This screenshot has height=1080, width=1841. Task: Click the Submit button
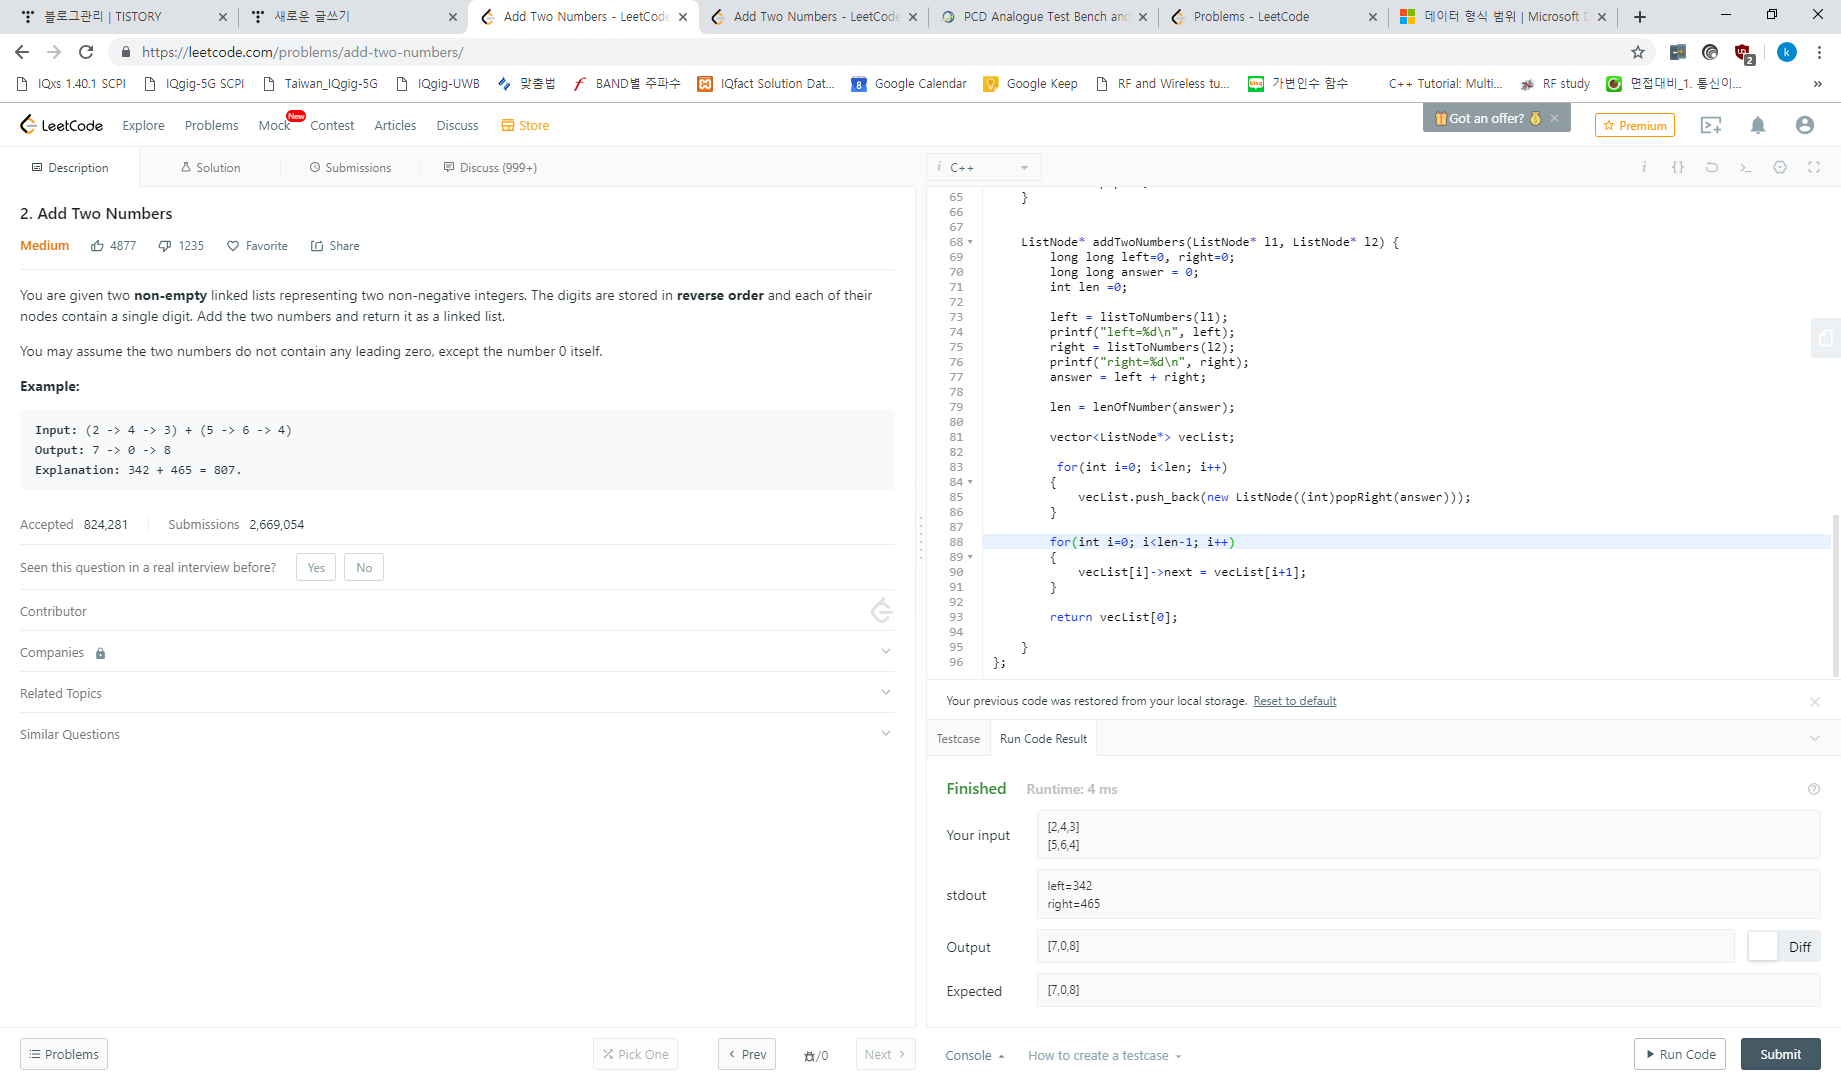(x=1780, y=1054)
